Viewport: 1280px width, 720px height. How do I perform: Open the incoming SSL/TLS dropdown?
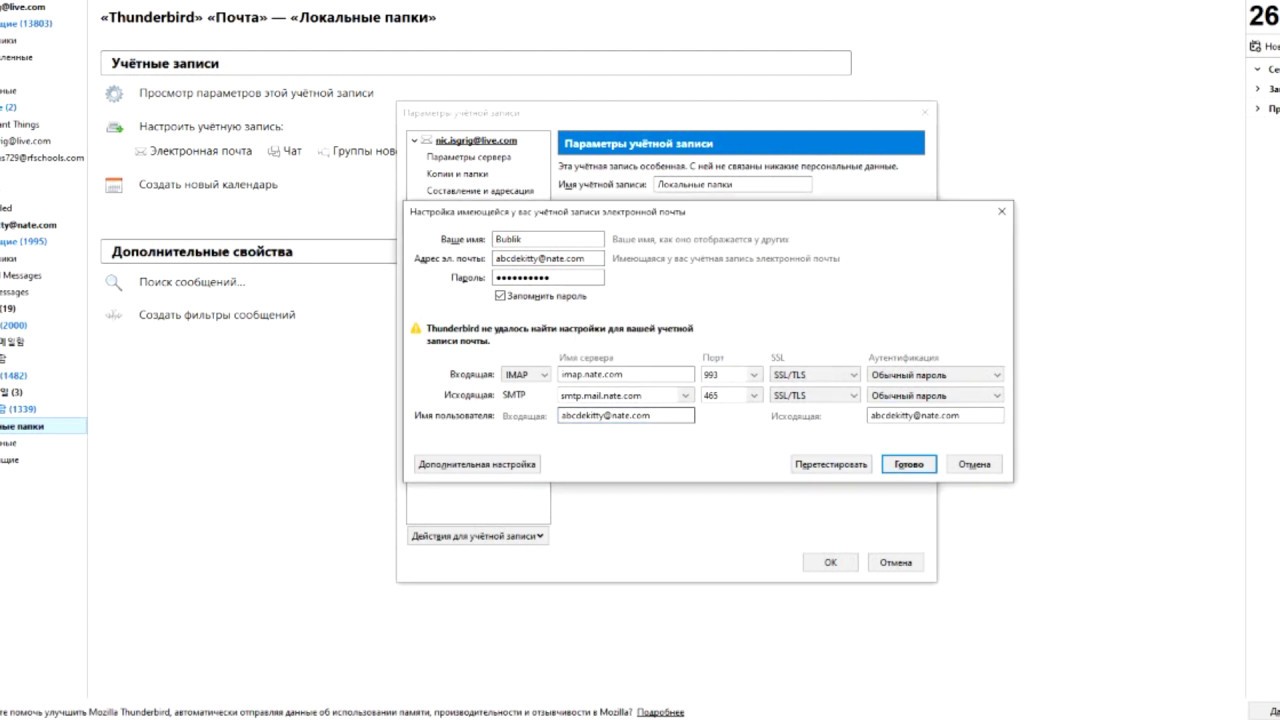[x=815, y=375]
